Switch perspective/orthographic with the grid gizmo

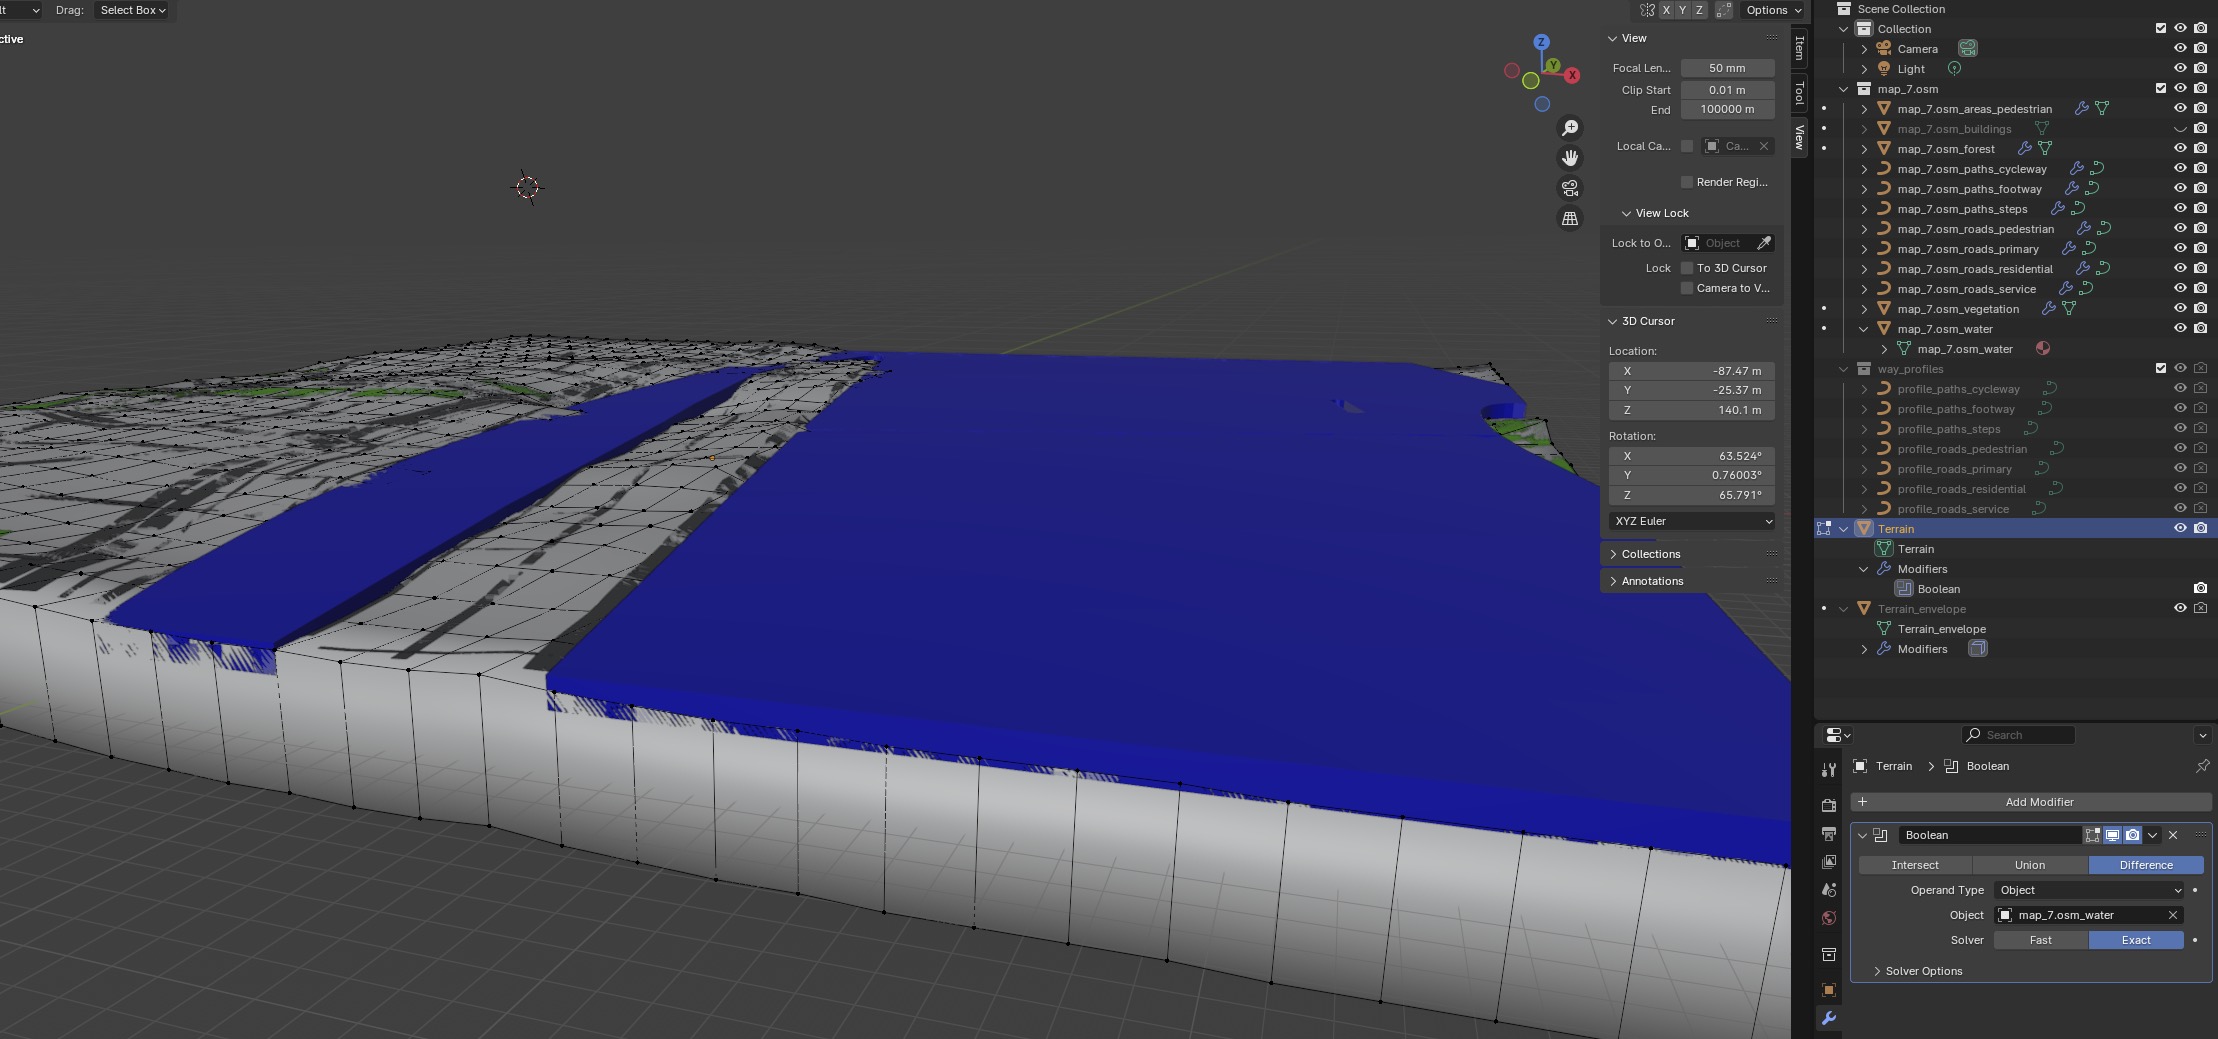click(x=1570, y=218)
